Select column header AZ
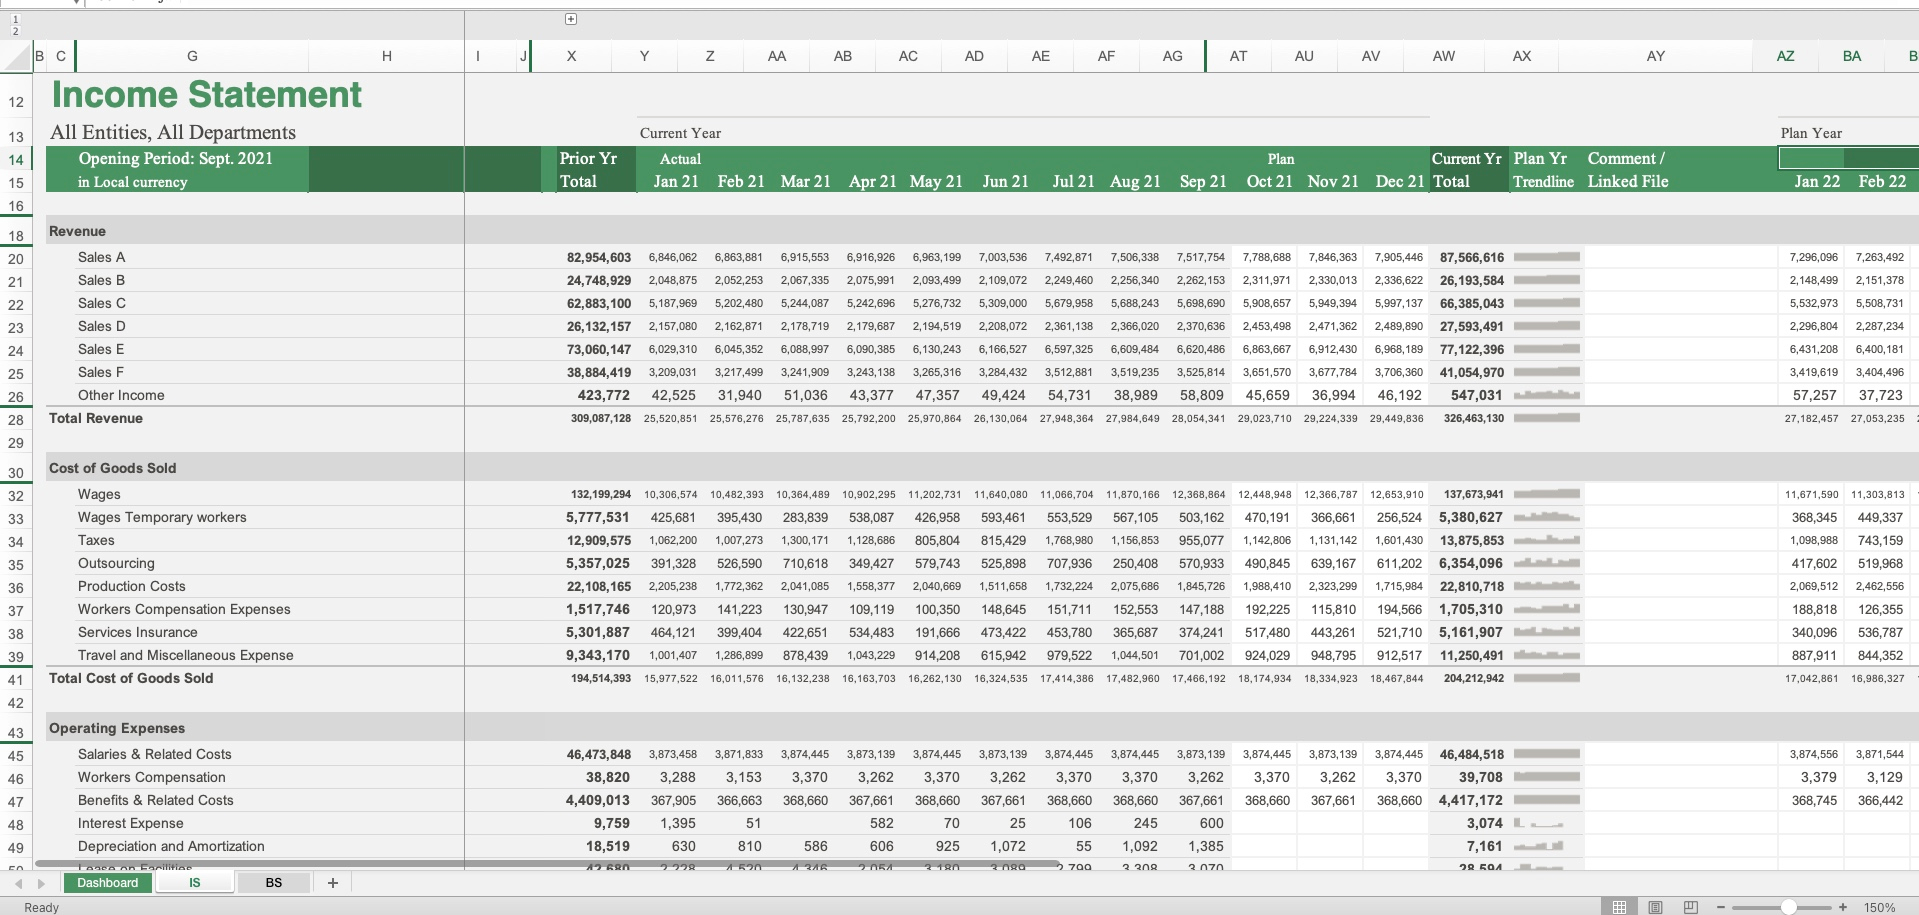The image size is (1919, 915). pos(1786,56)
